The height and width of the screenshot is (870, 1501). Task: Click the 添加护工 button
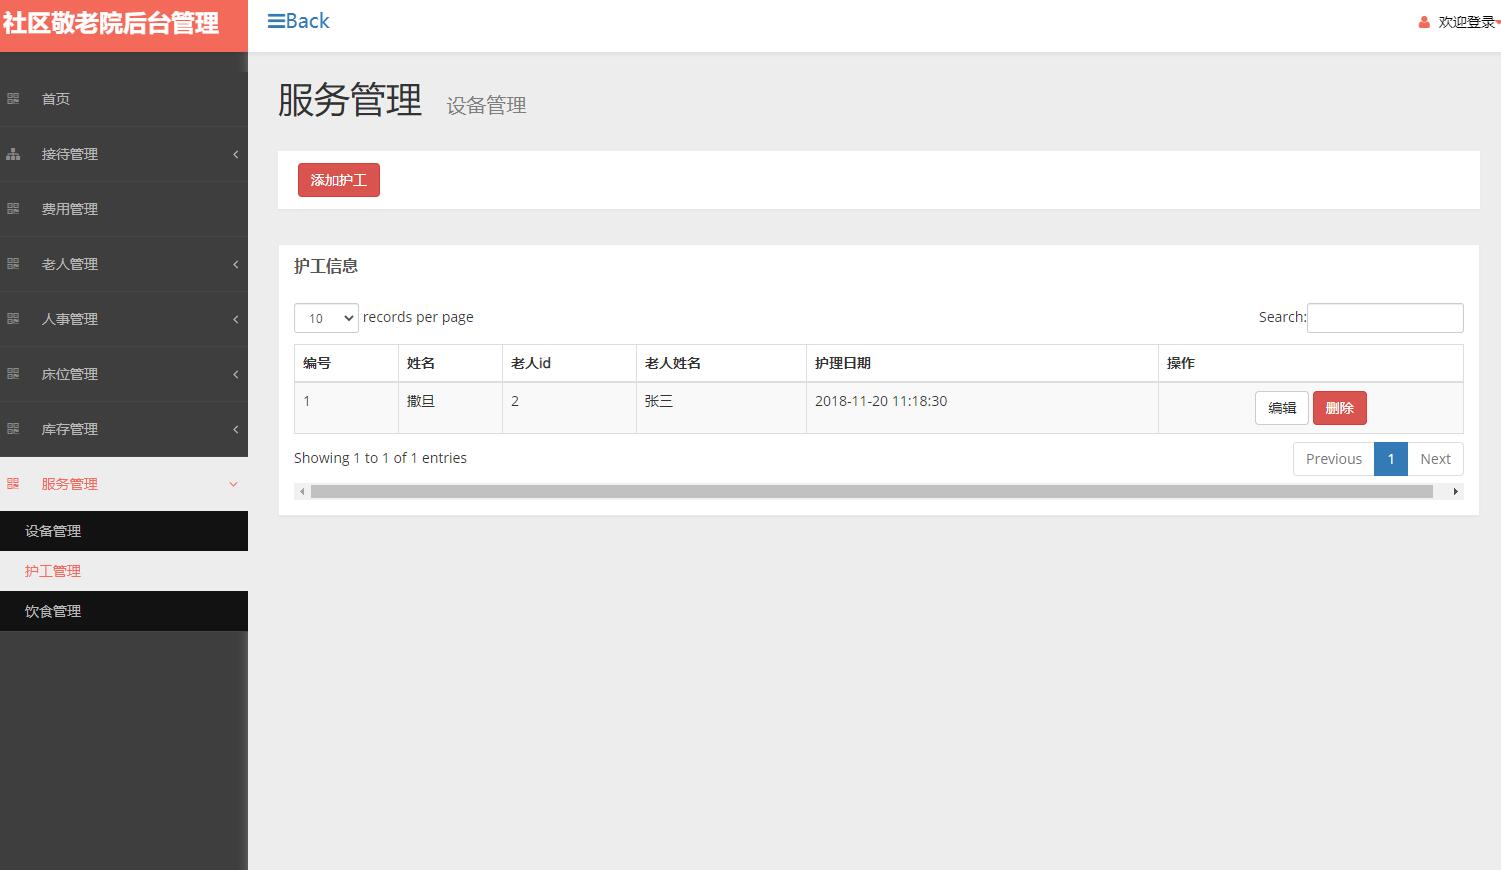(x=338, y=179)
